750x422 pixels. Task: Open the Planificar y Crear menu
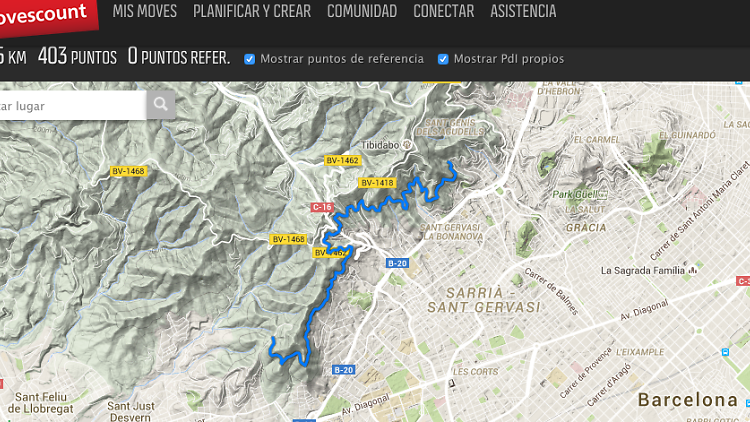coord(252,11)
